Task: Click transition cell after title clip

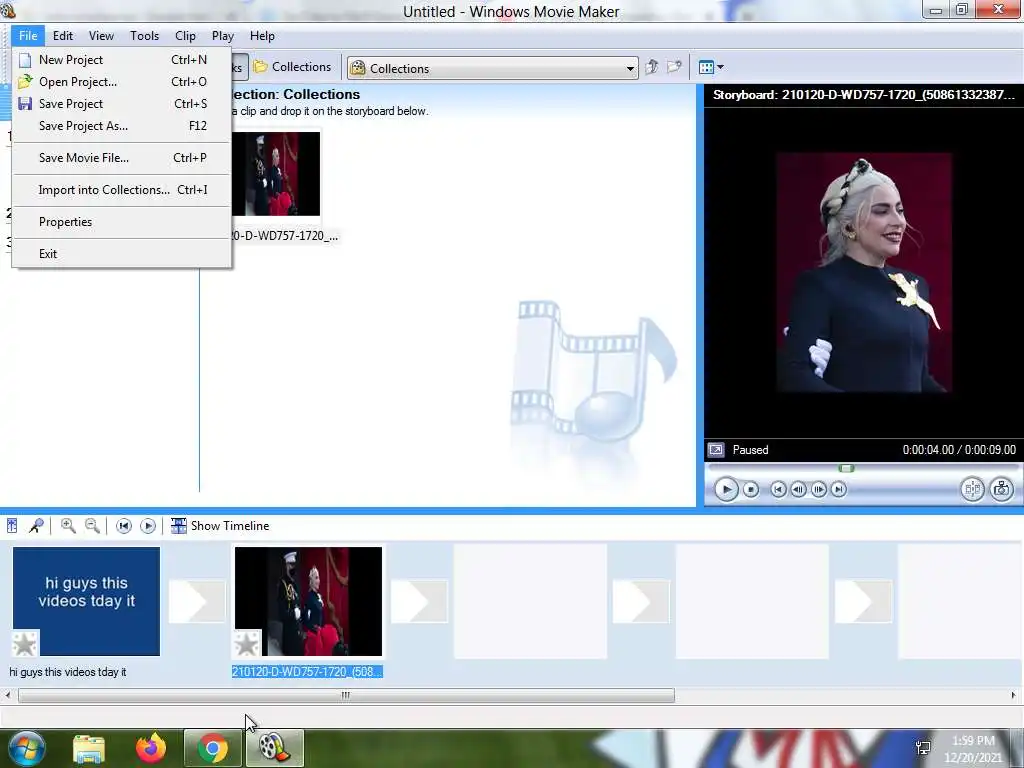Action: point(197,601)
